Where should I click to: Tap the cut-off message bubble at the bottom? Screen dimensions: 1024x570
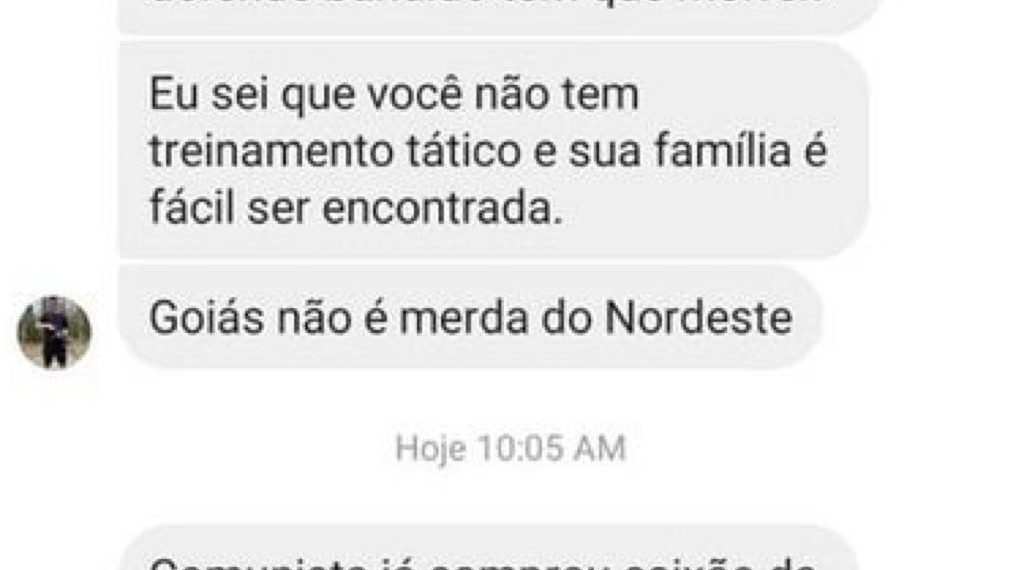[x=487, y=548]
